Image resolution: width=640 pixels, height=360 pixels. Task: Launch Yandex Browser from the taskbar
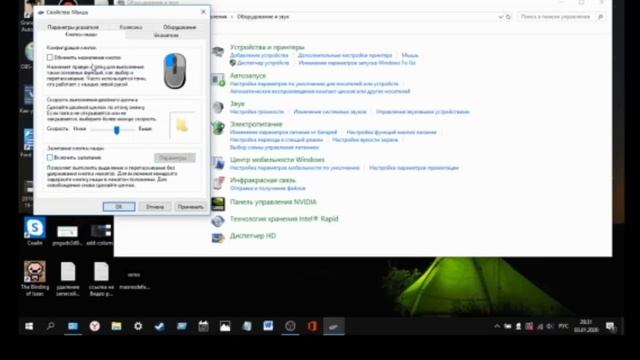(x=95, y=326)
